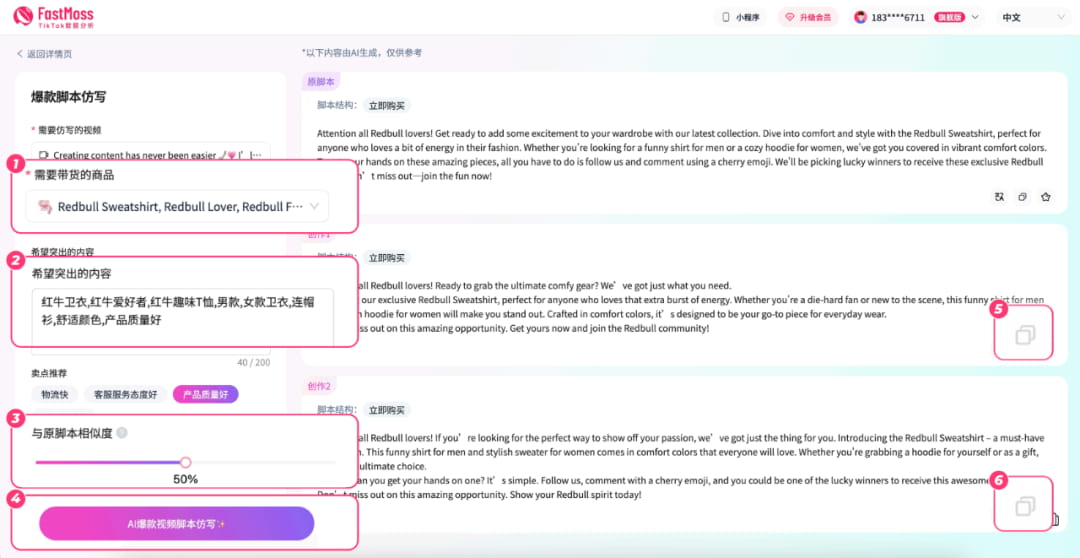
Task: Go back via 返回详情页 link
Action: tap(44, 54)
